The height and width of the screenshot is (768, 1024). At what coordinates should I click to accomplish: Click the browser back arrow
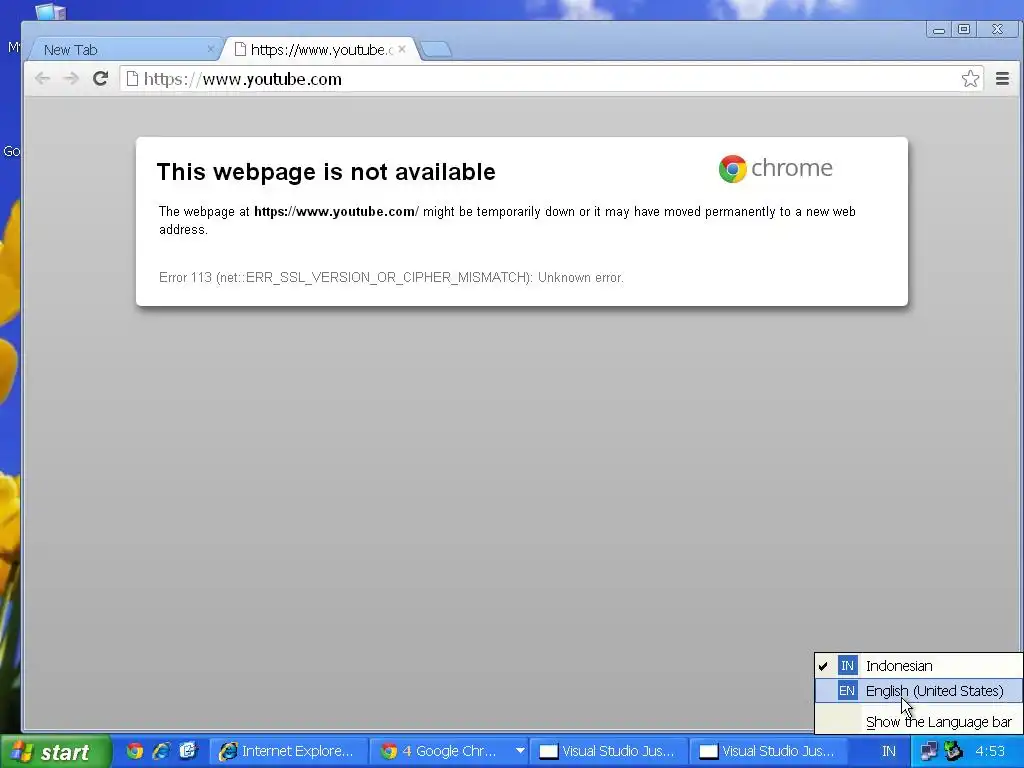point(42,79)
